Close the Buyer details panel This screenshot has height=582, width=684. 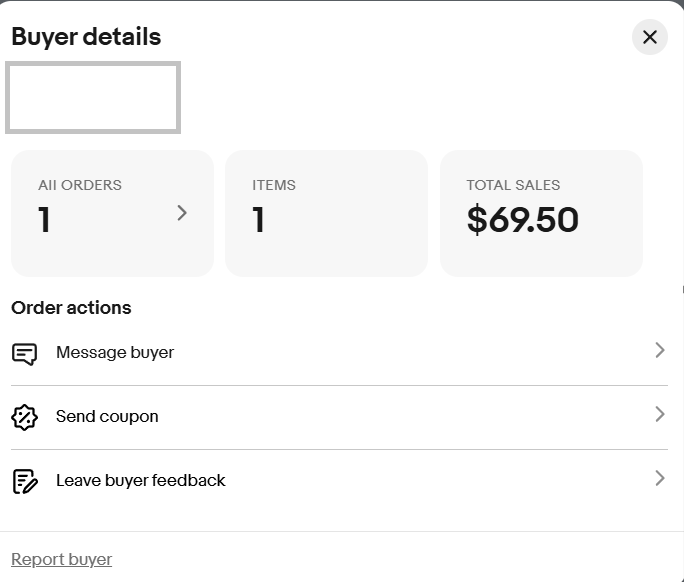tap(649, 37)
